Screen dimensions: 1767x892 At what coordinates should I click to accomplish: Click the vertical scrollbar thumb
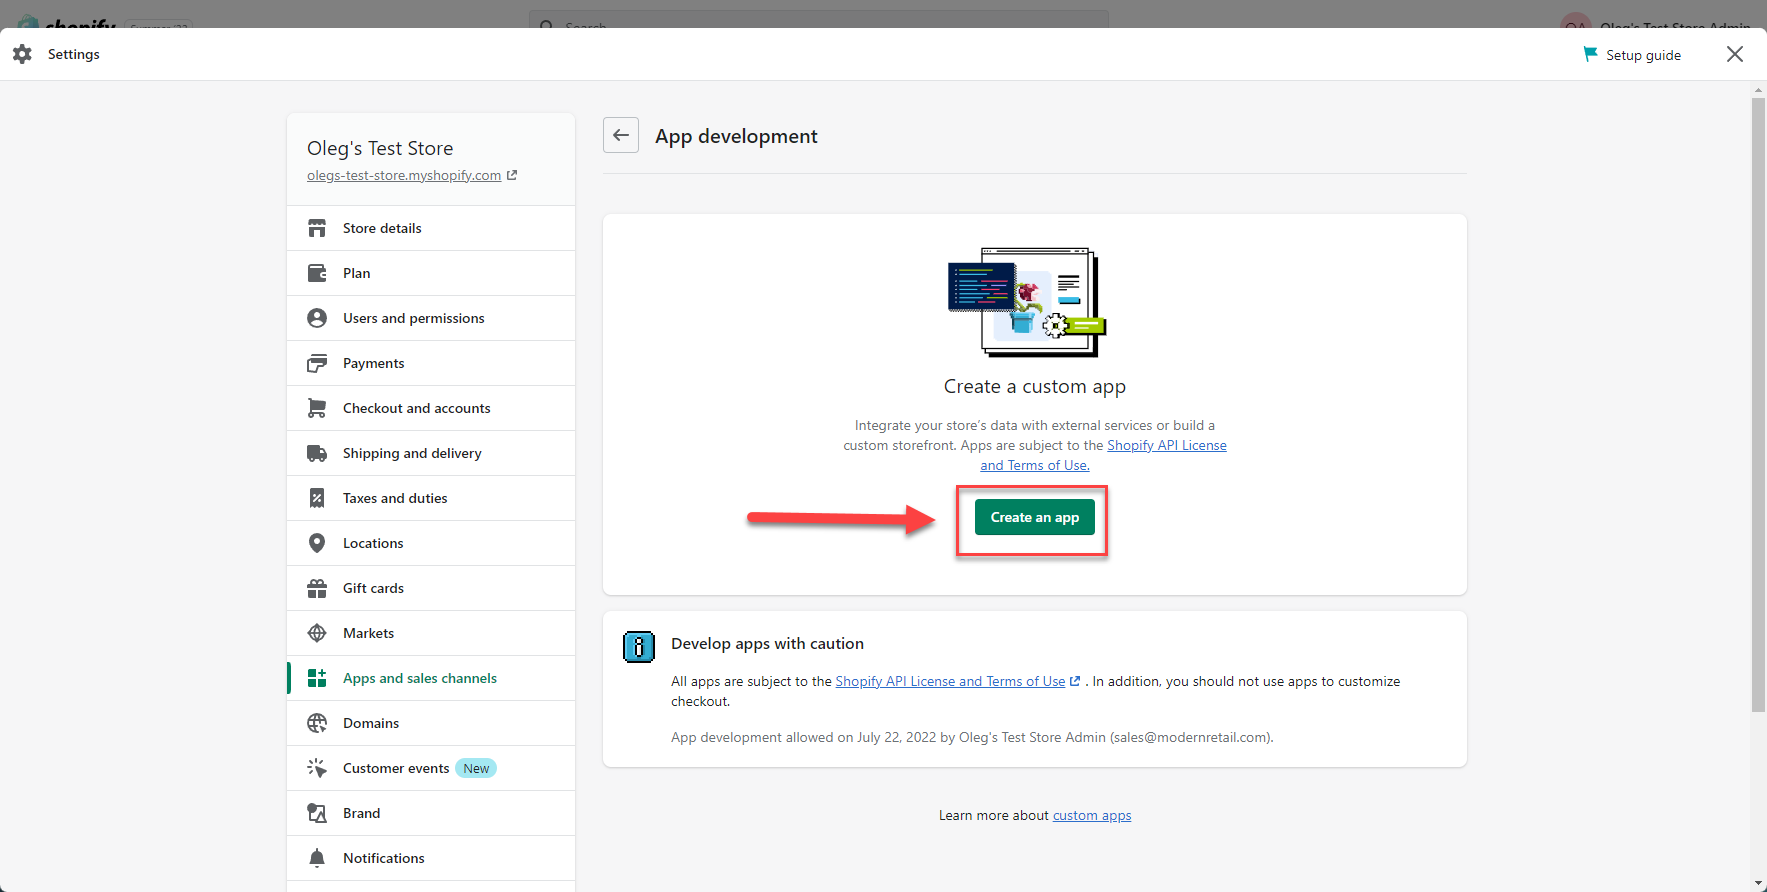coord(1758,405)
